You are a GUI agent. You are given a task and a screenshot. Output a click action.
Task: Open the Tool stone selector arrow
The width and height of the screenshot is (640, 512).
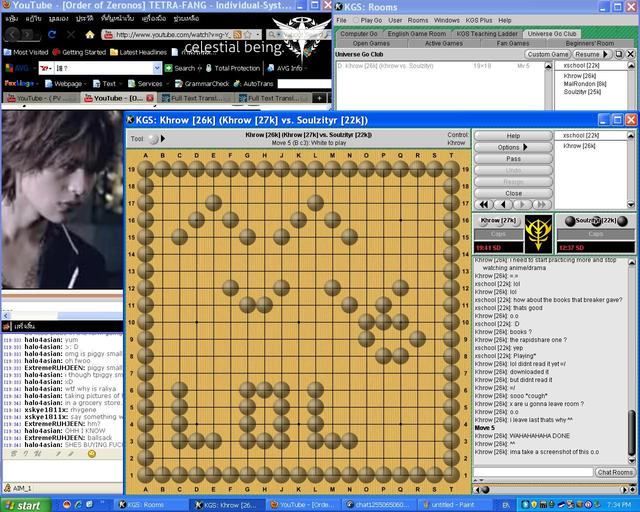coord(163,138)
